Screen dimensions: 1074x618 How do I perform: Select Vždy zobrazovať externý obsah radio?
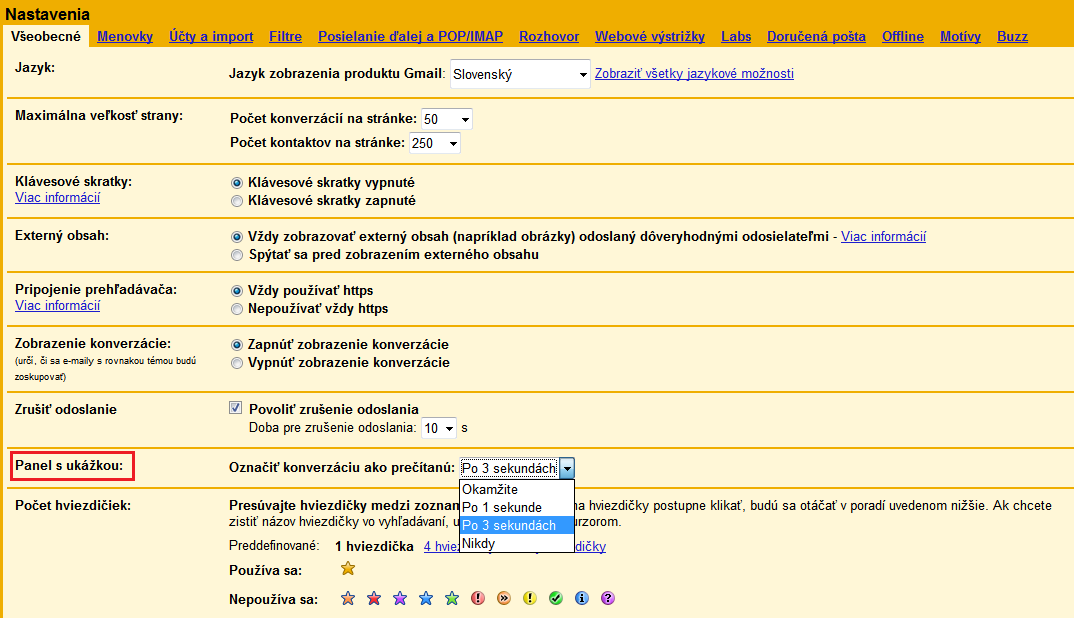click(x=237, y=237)
